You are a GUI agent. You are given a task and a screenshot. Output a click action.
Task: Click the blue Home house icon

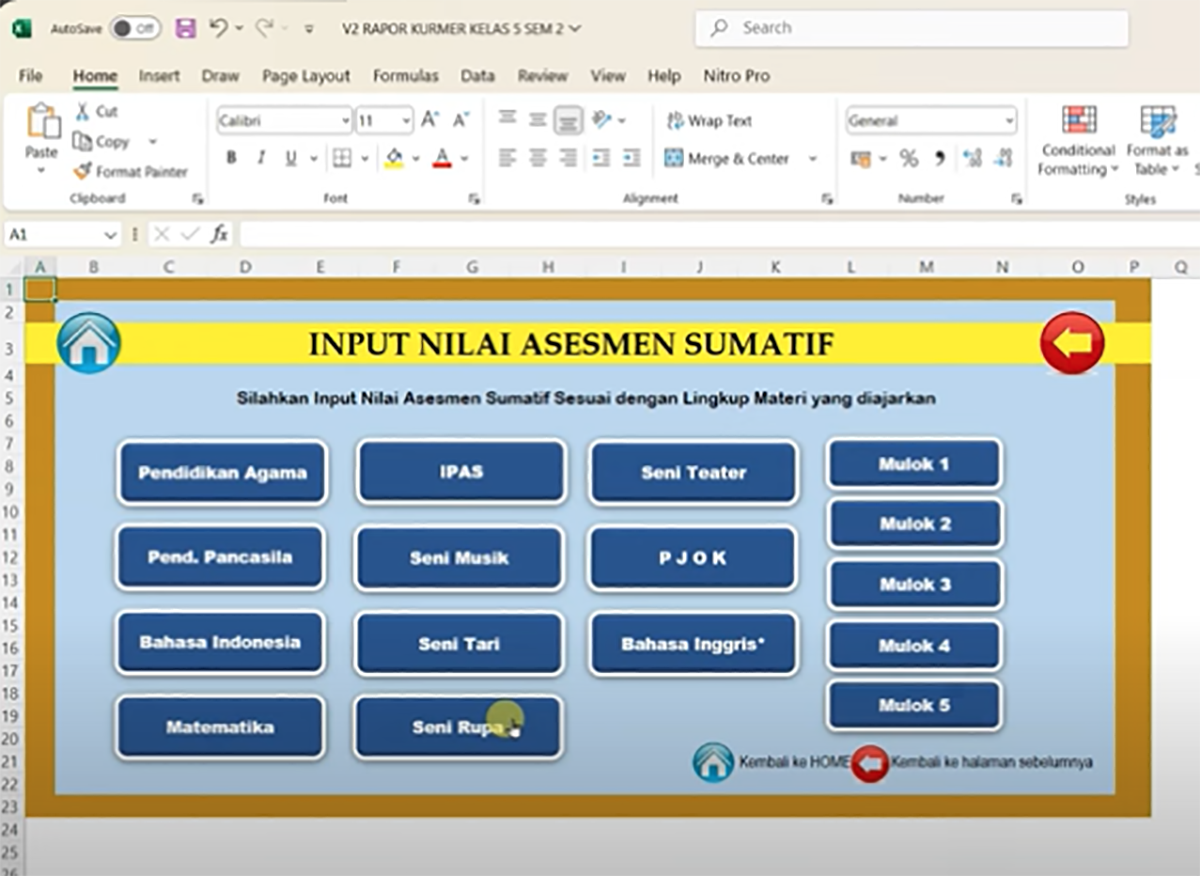(89, 343)
